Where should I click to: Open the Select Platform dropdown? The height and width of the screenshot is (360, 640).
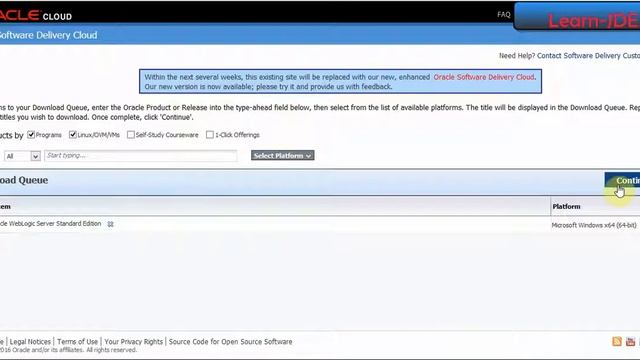point(282,156)
